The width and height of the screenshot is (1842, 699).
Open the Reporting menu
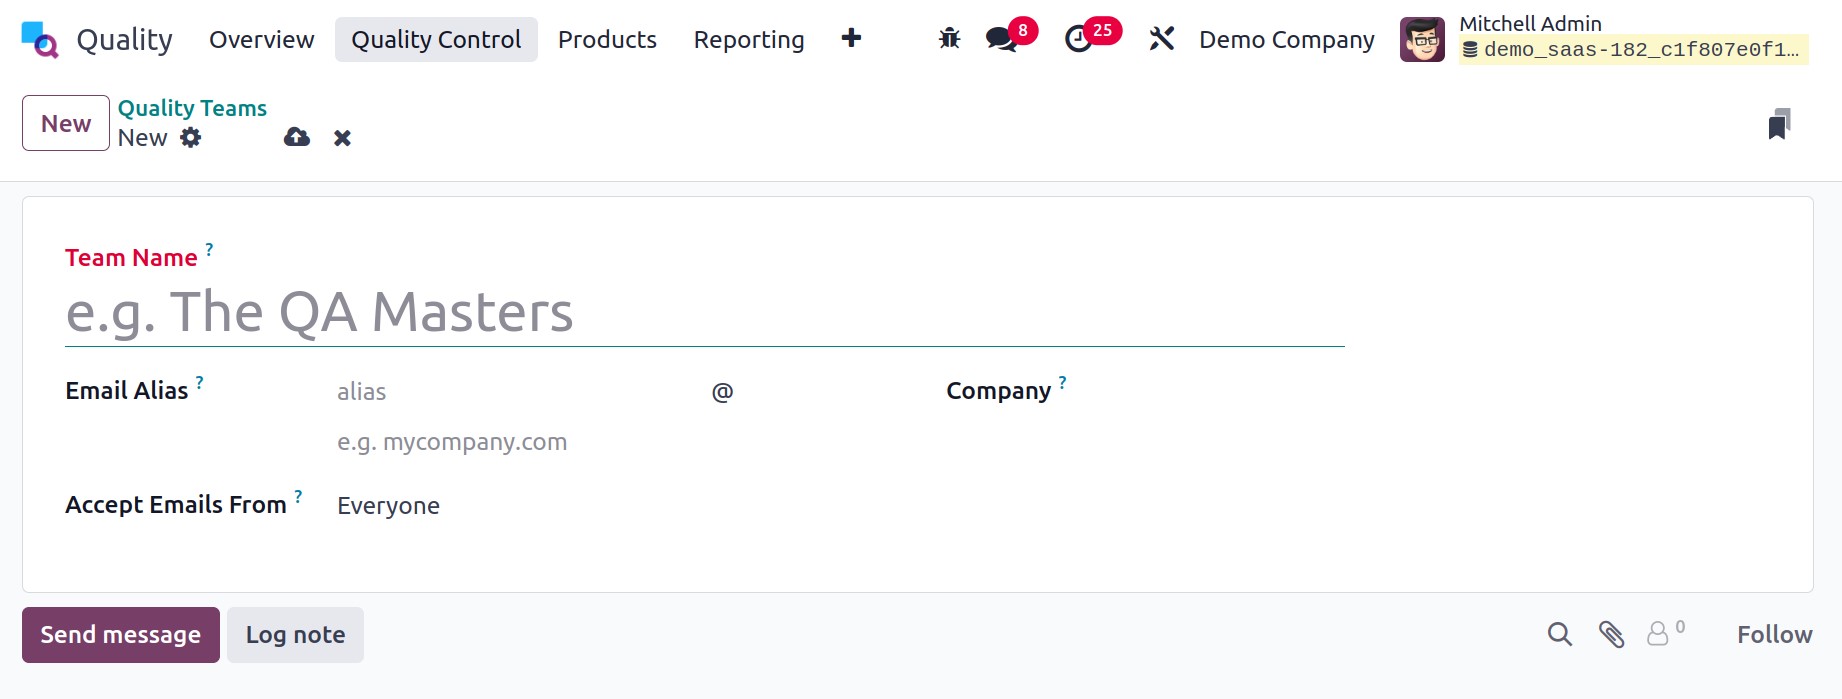click(749, 39)
